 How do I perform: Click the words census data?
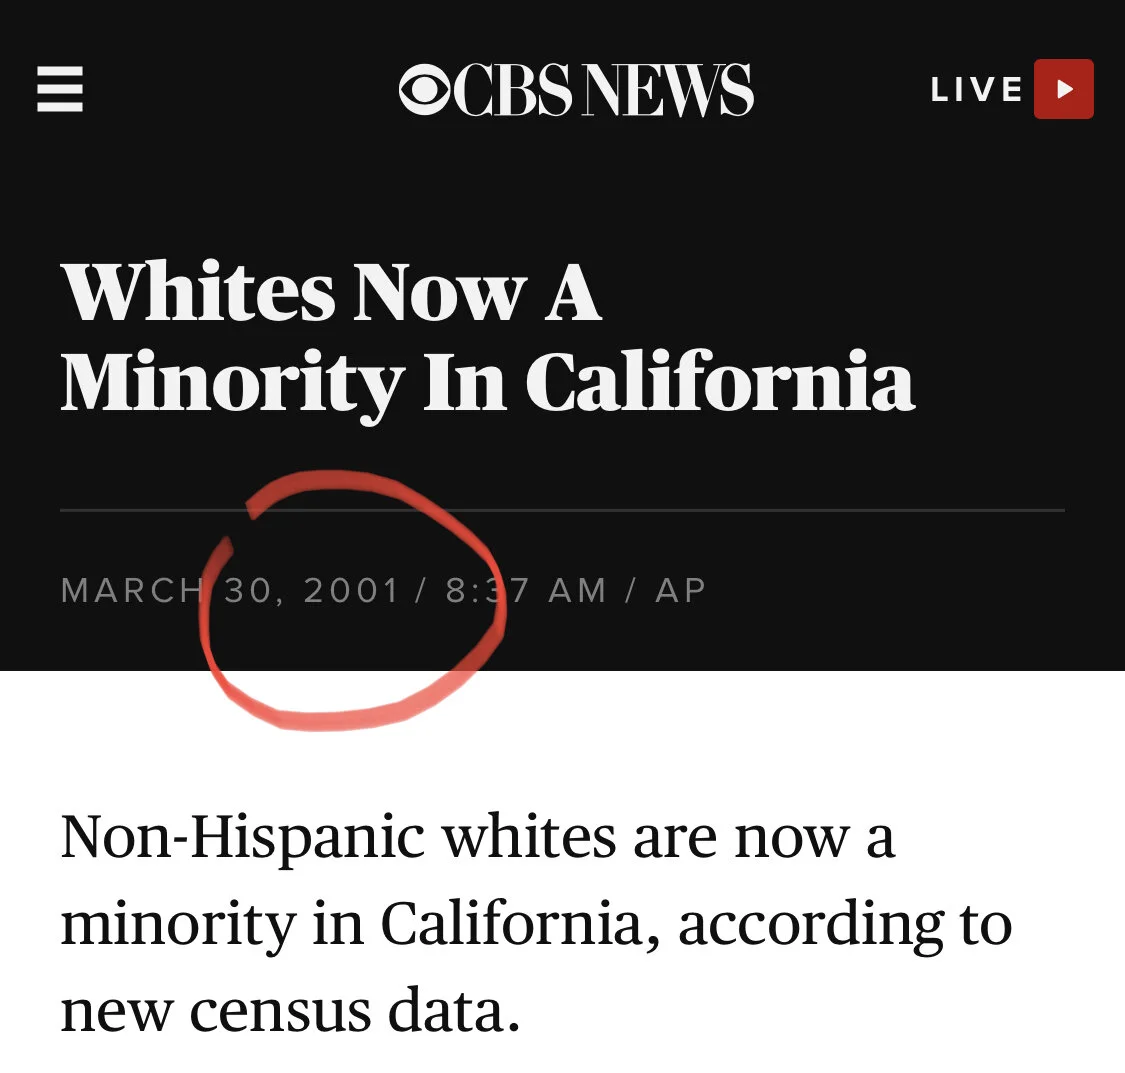(355, 1011)
